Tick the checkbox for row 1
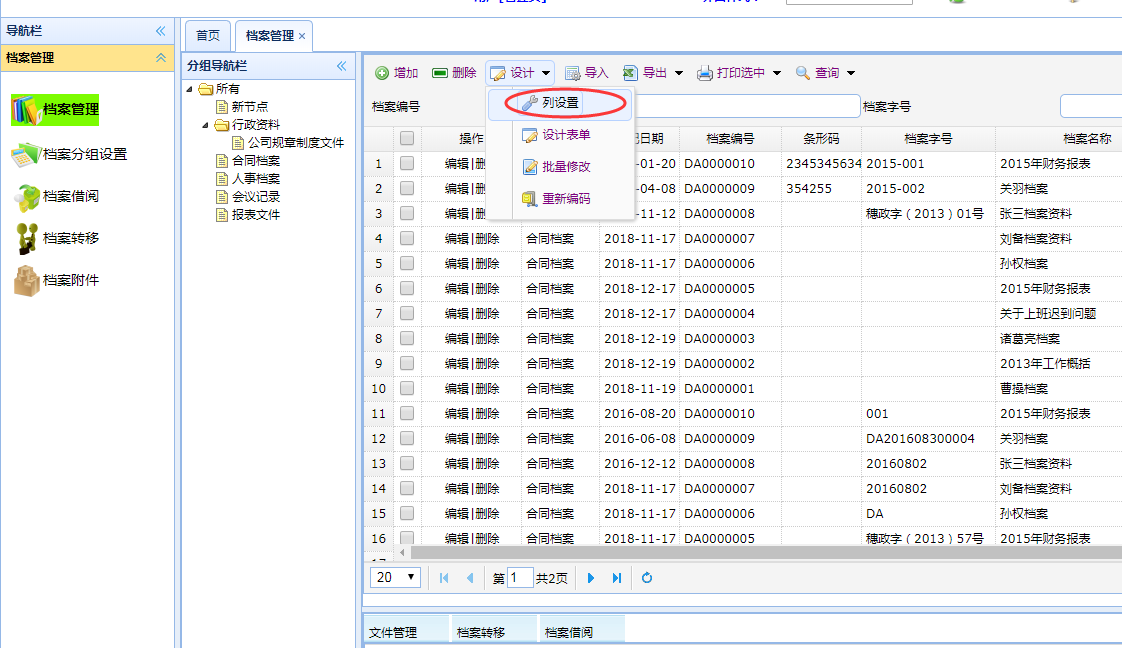Image resolution: width=1122 pixels, height=648 pixels. pyautogui.click(x=407, y=164)
